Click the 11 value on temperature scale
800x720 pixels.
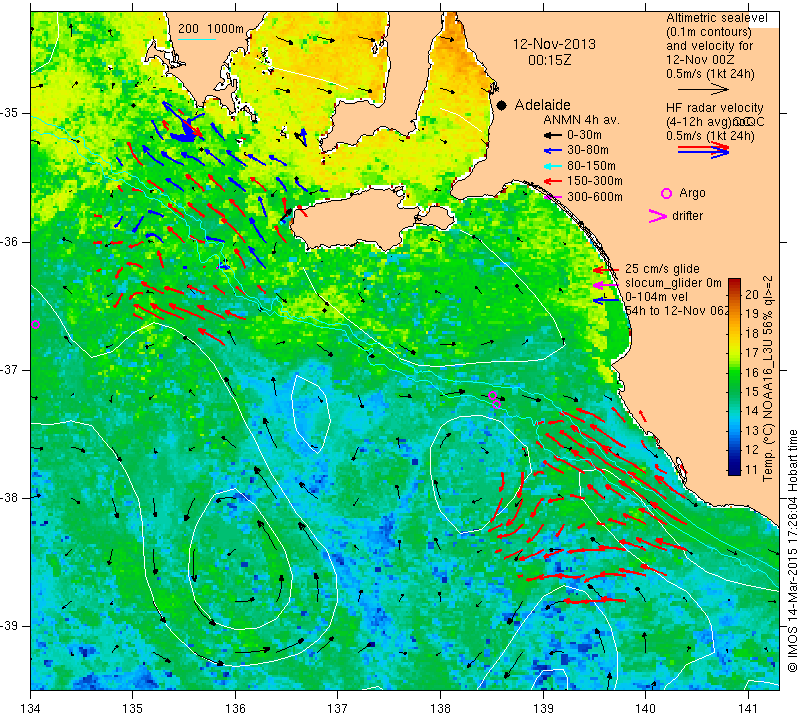pyautogui.click(x=752, y=469)
